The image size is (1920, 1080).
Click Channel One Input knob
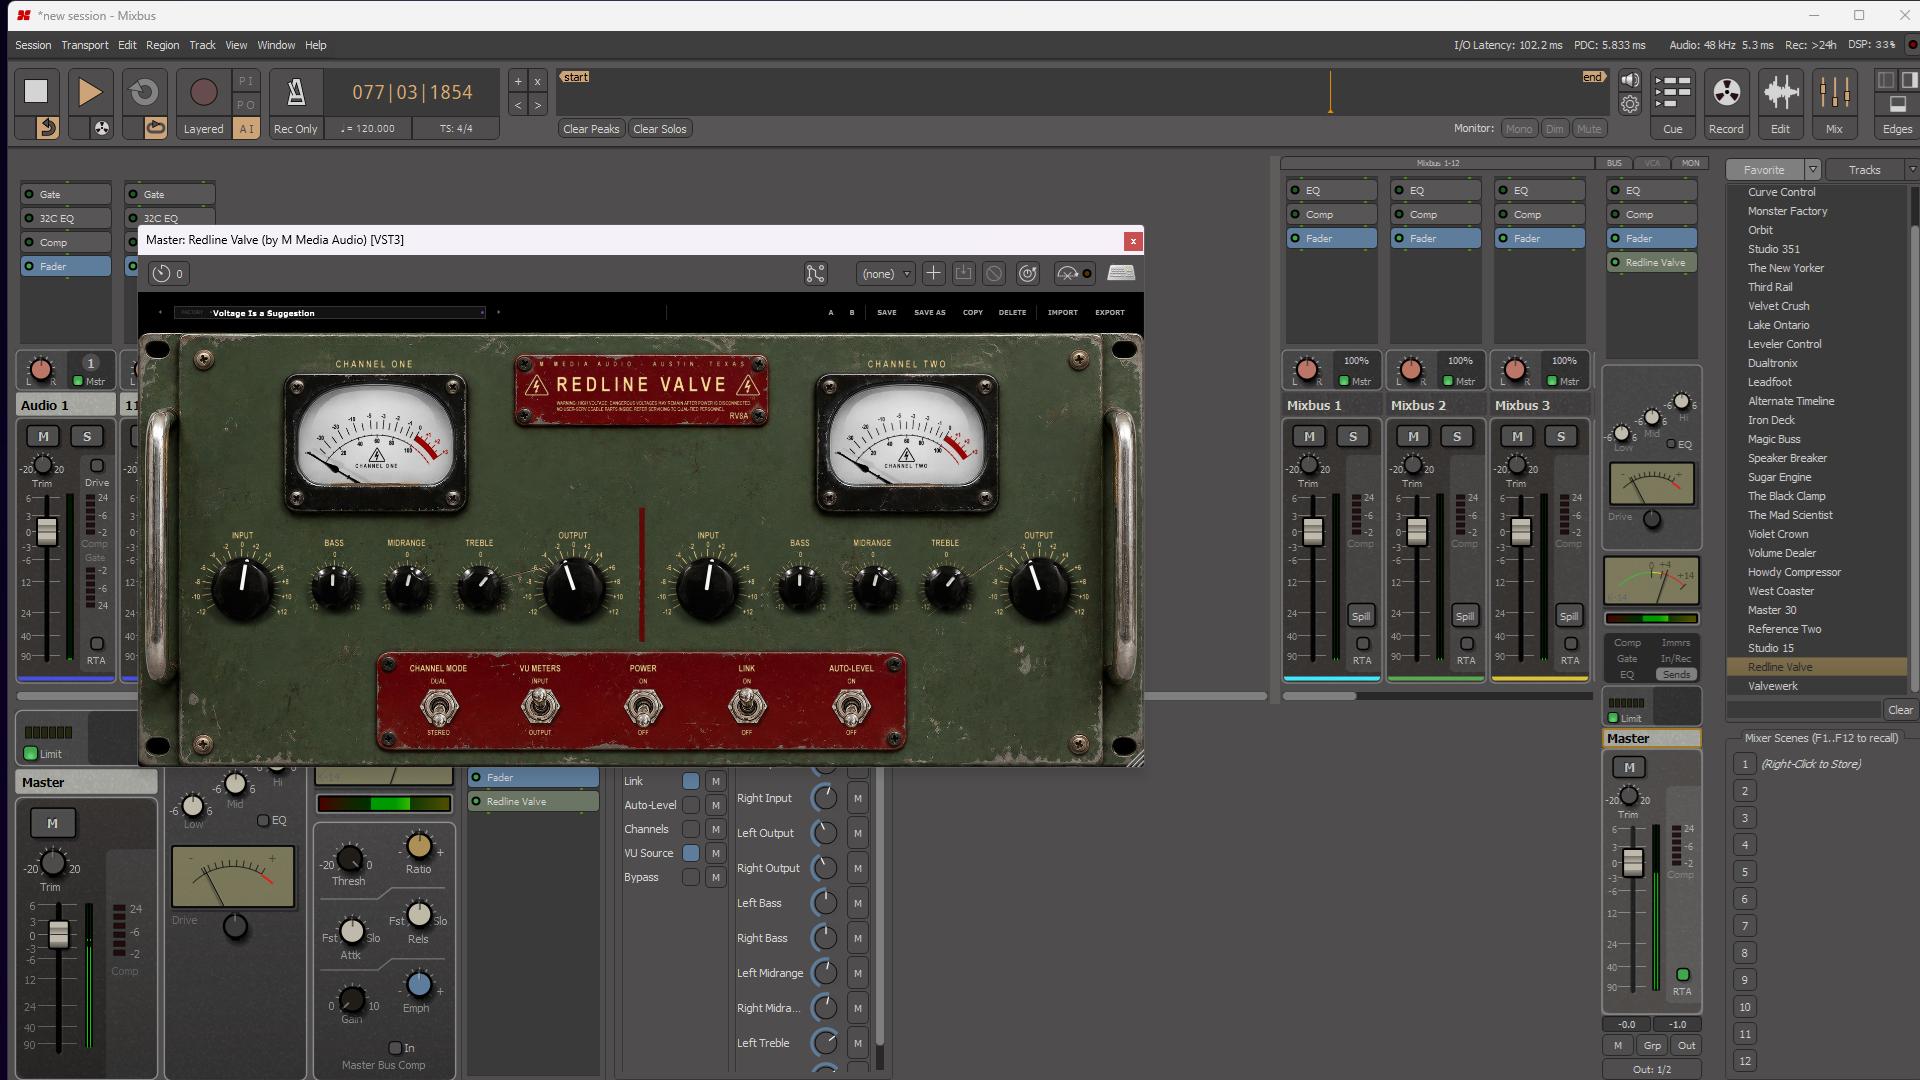coord(243,587)
